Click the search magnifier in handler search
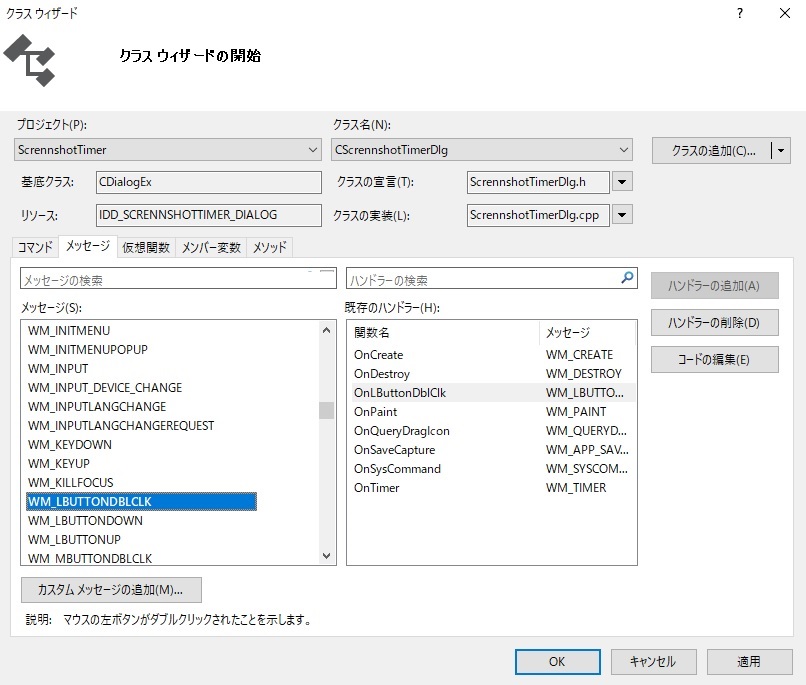806x685 pixels. pyautogui.click(x=627, y=278)
